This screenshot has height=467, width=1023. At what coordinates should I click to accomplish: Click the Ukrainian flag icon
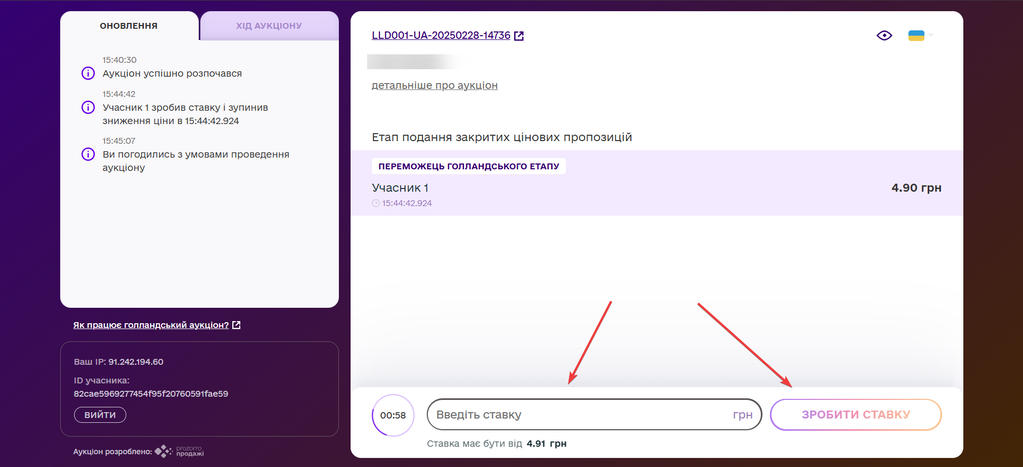click(915, 36)
